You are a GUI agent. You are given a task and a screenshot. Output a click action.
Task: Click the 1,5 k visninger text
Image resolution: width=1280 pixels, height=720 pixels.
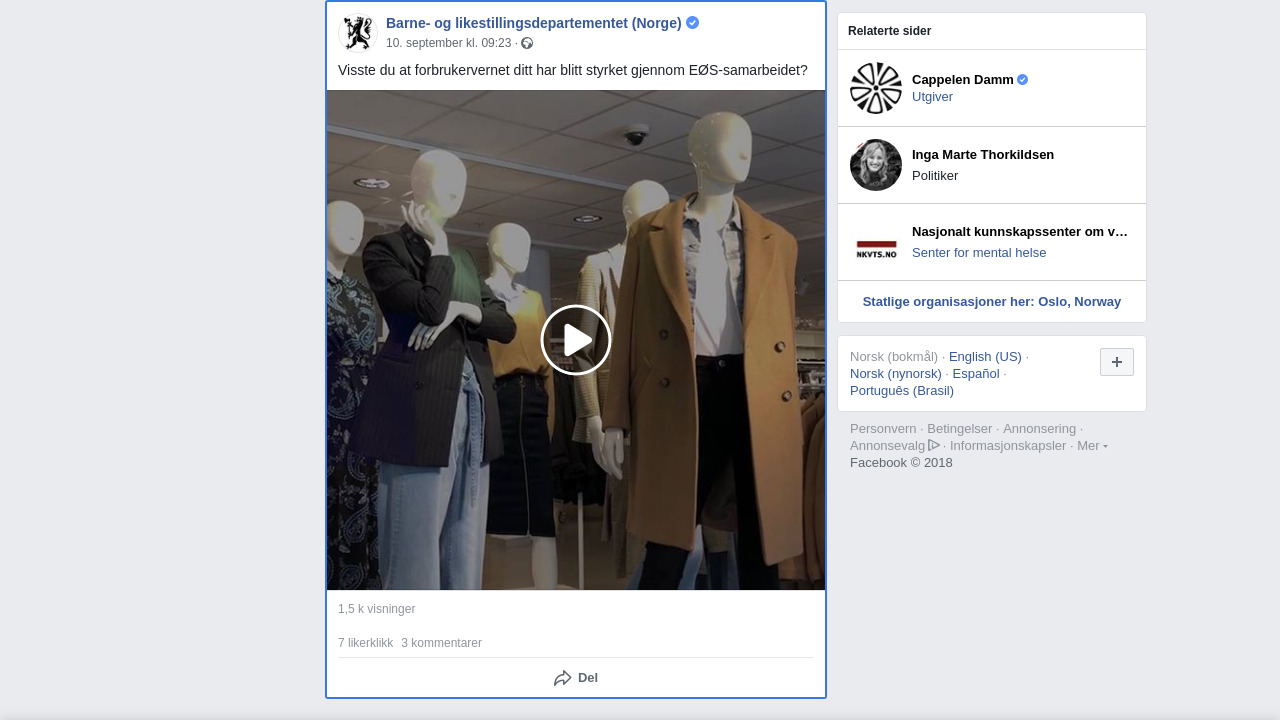coord(376,609)
